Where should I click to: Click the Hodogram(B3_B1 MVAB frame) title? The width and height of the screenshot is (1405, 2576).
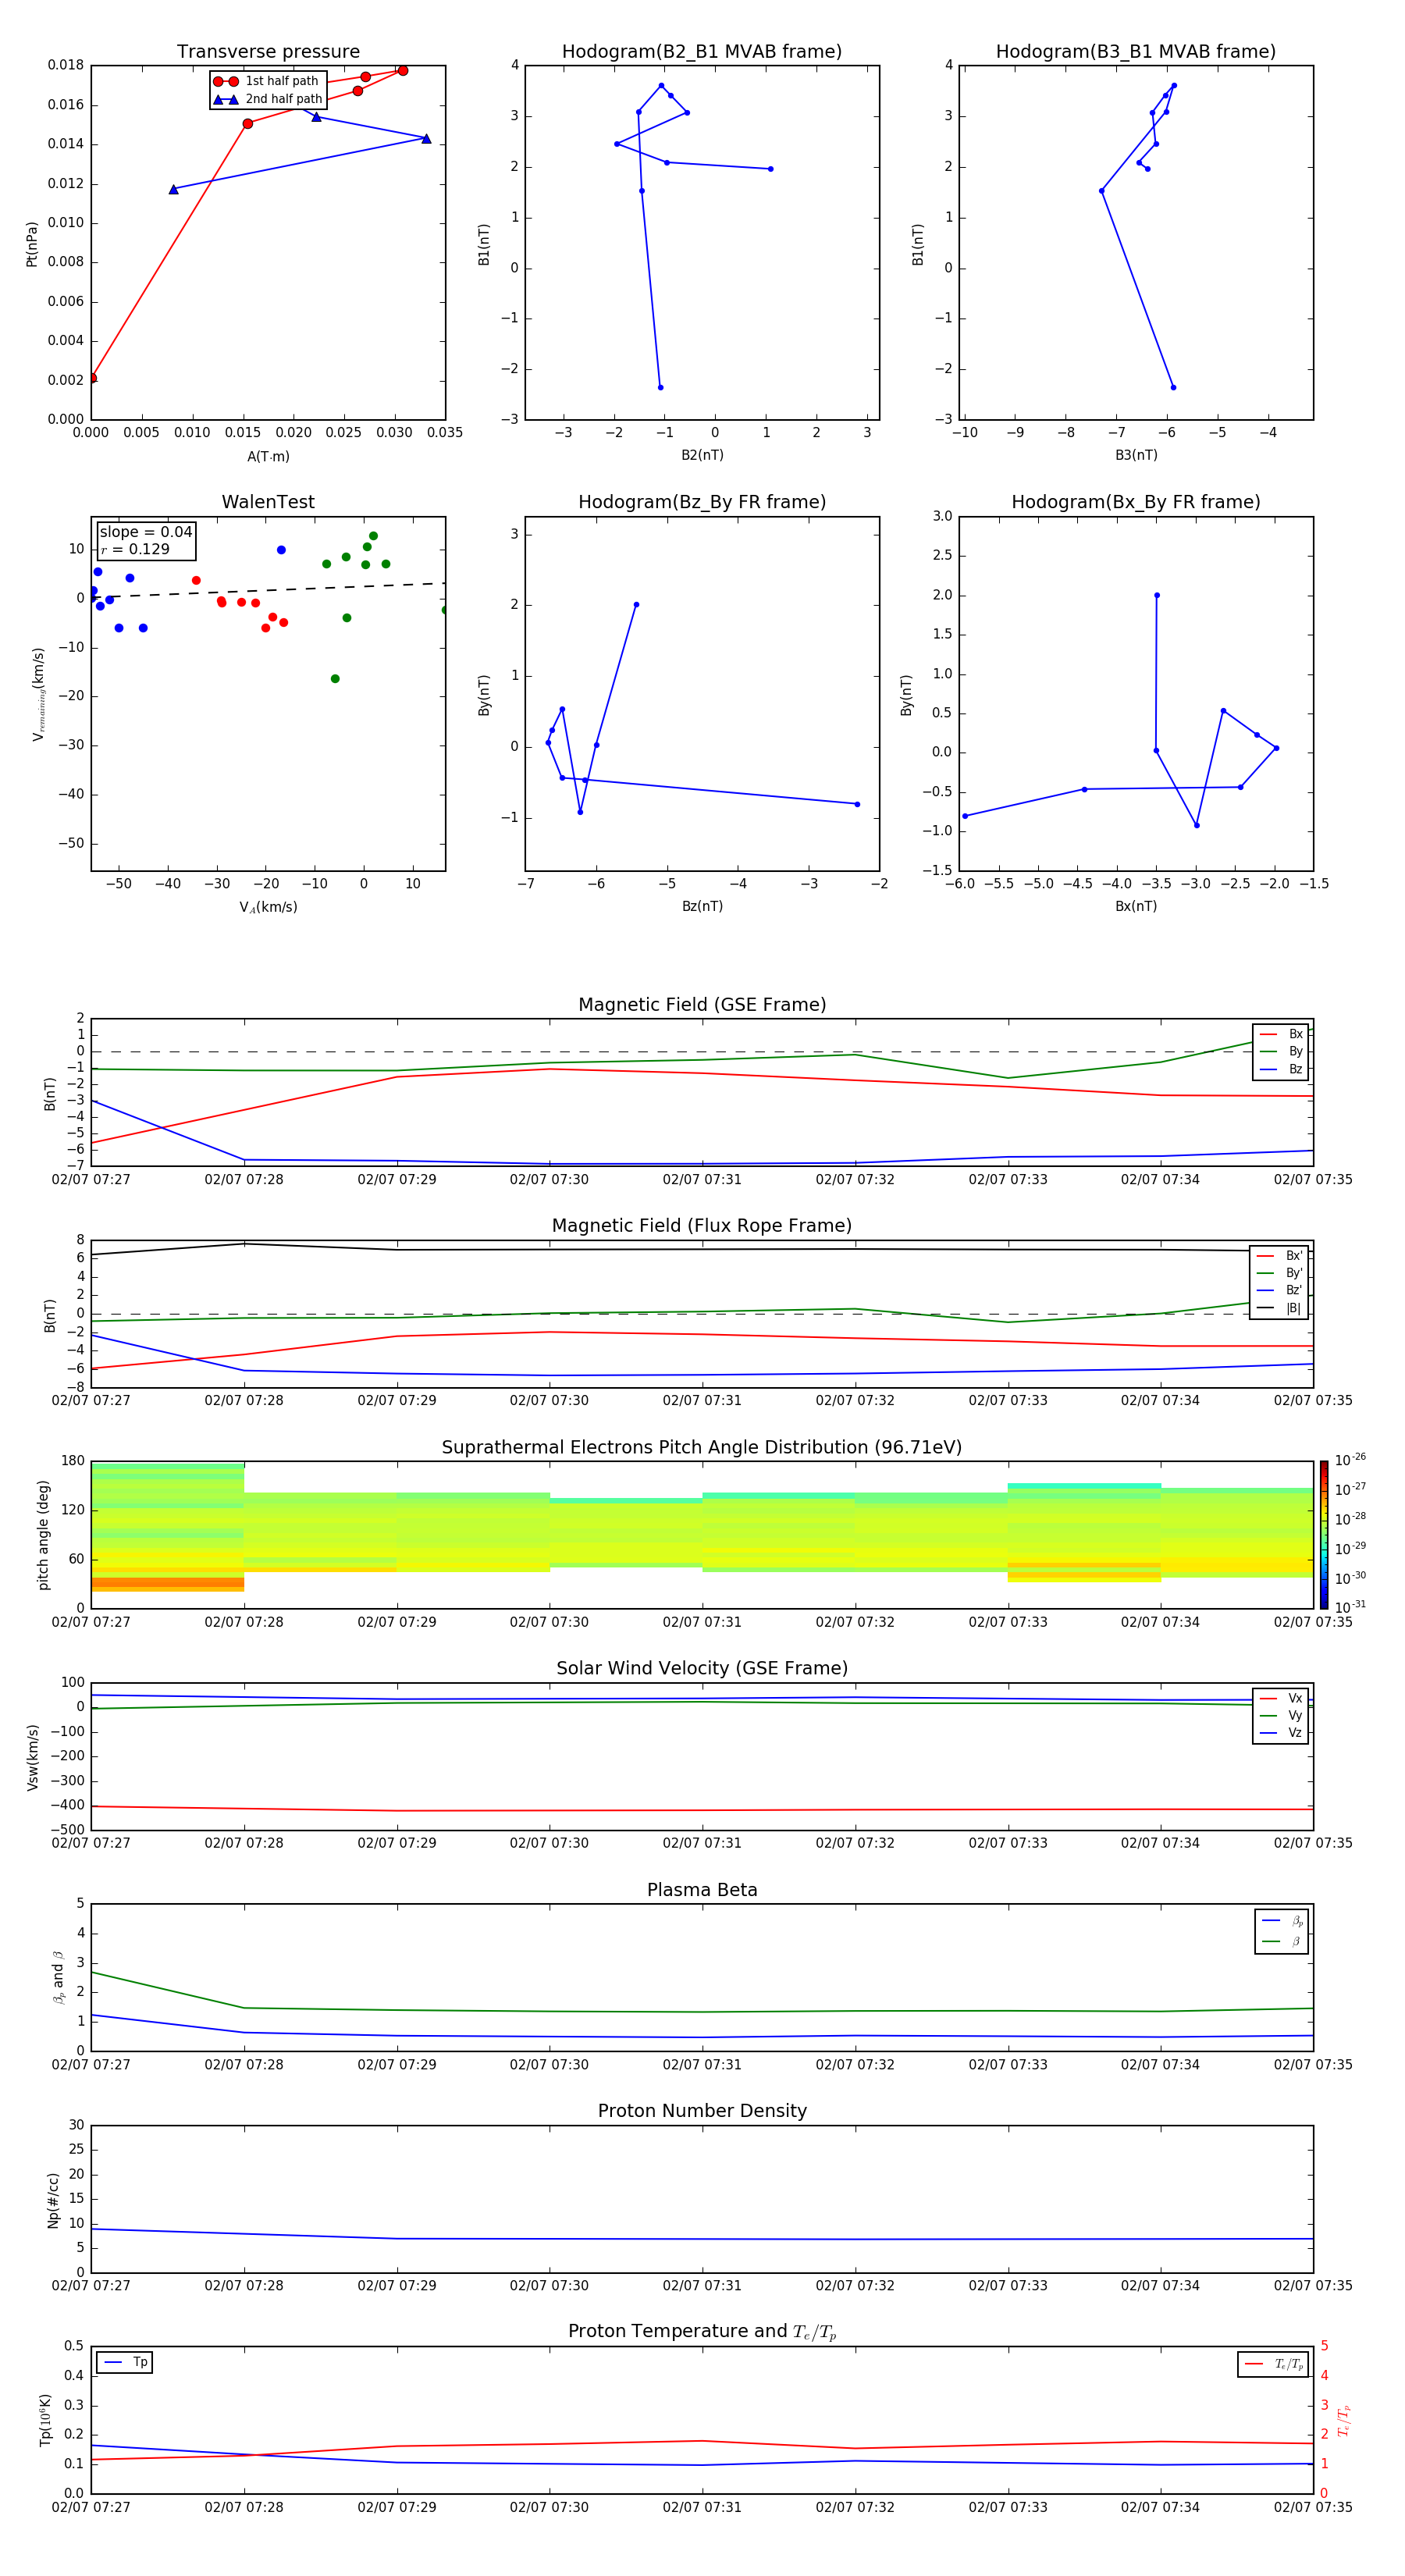pyautogui.click(x=1136, y=52)
